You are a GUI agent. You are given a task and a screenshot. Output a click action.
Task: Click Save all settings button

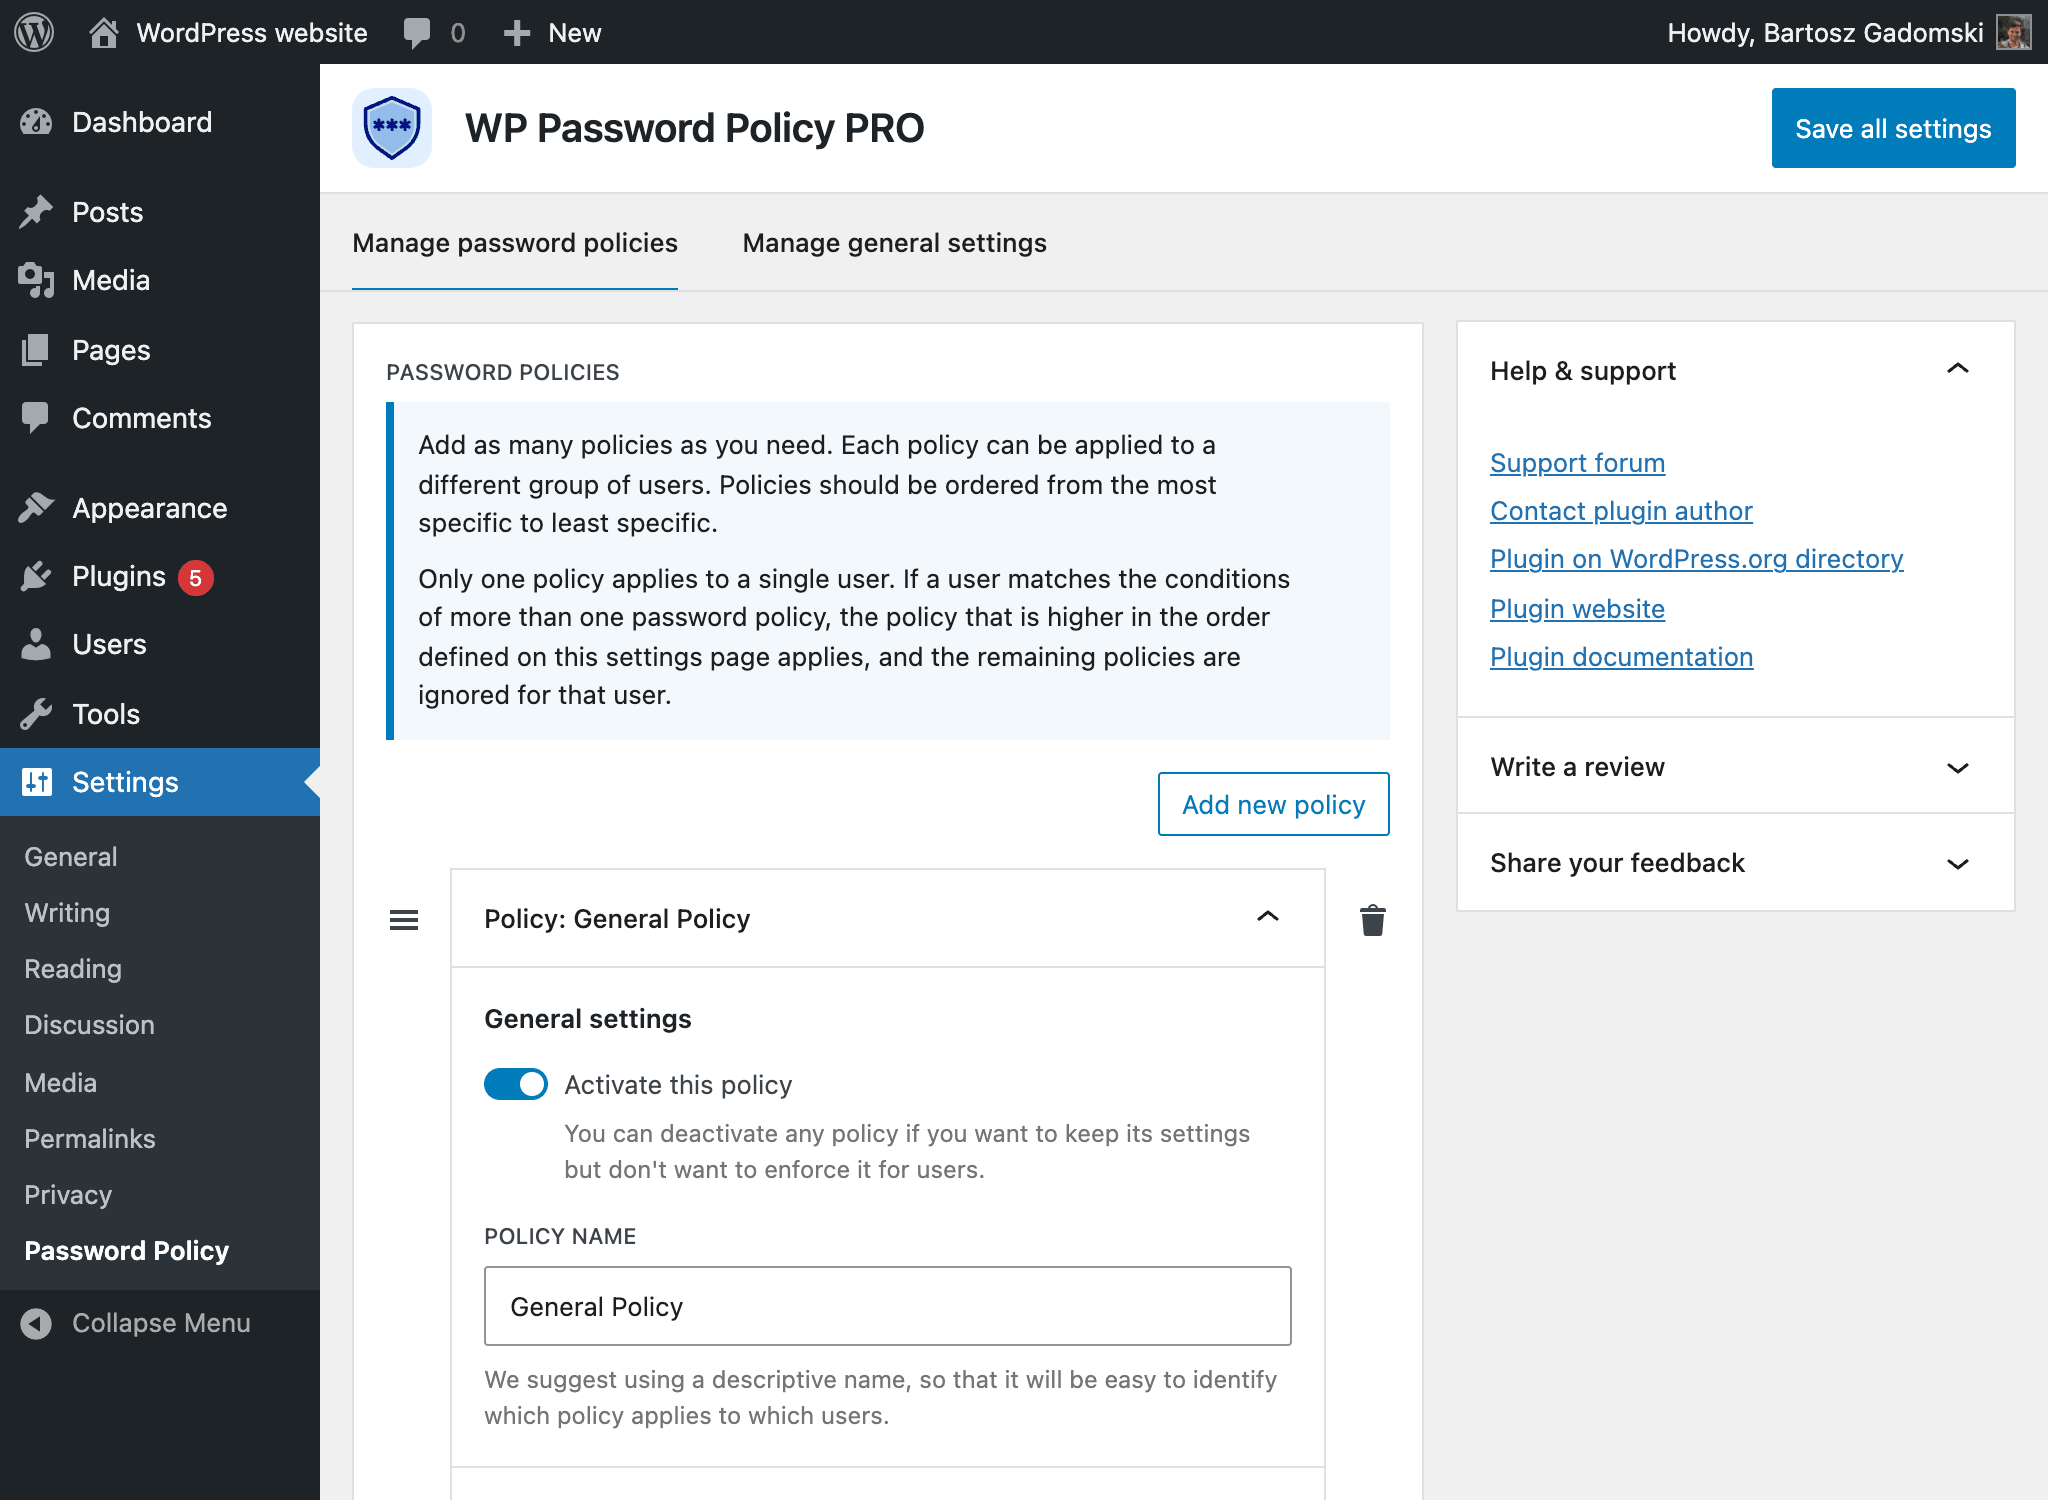coord(1893,128)
